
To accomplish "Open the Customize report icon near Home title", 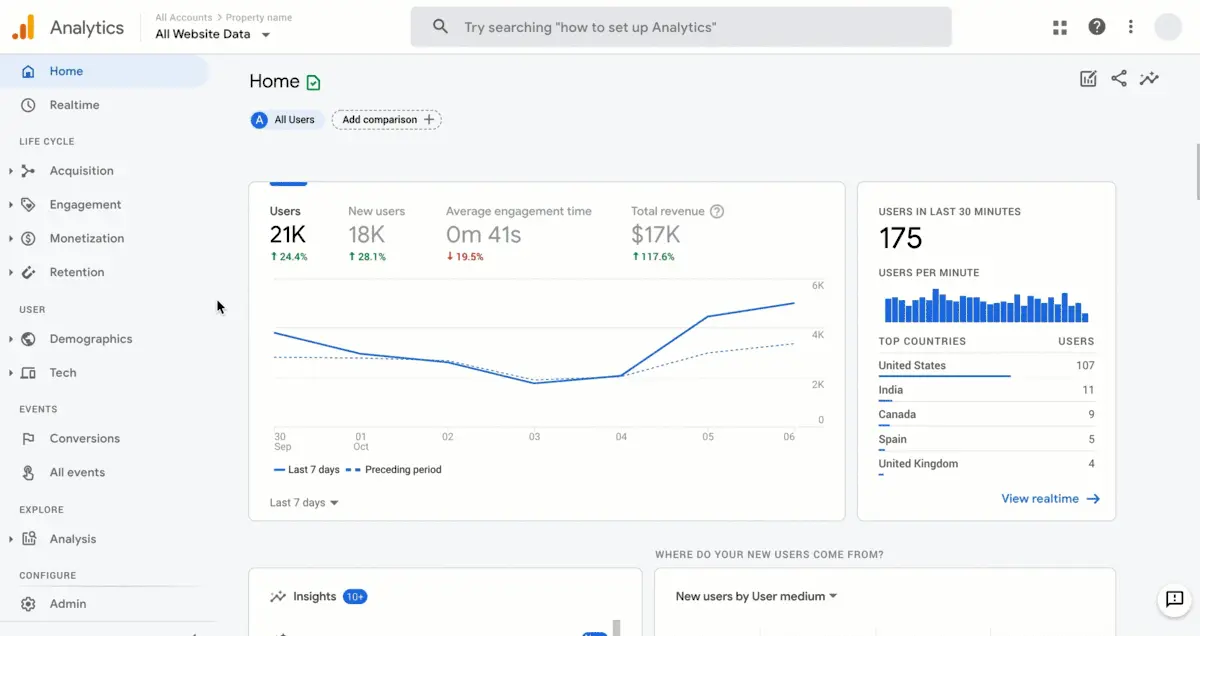I will pos(1088,78).
